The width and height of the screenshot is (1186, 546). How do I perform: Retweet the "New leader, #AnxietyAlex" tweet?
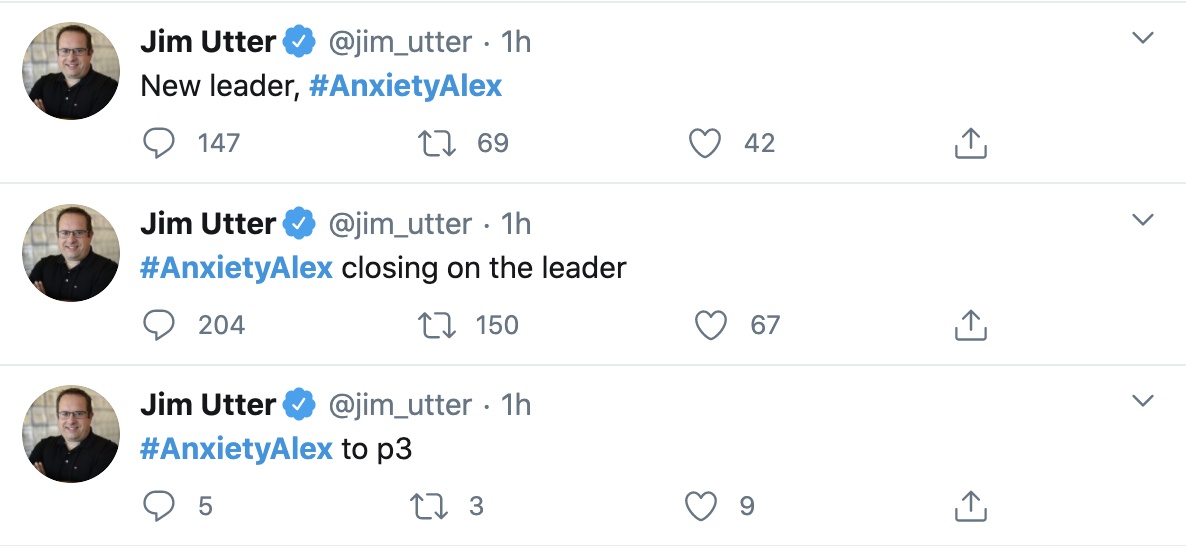coord(437,144)
